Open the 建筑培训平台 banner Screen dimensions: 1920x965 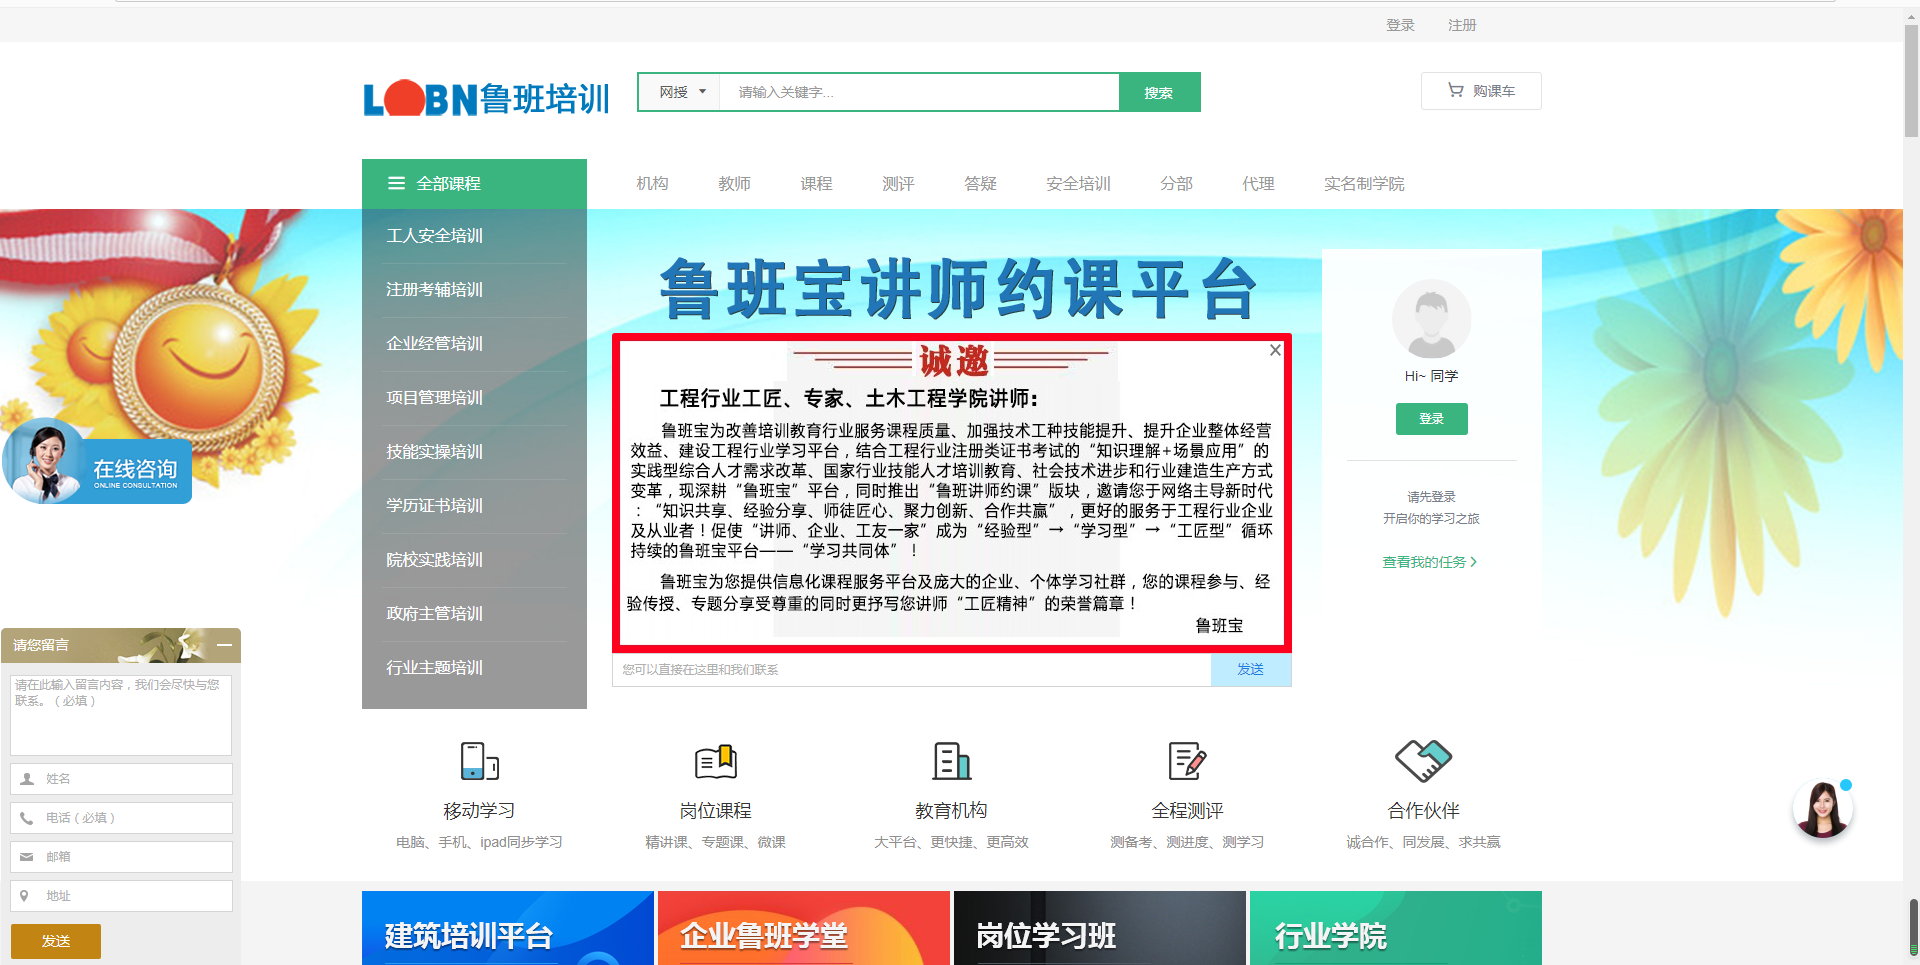tap(508, 928)
